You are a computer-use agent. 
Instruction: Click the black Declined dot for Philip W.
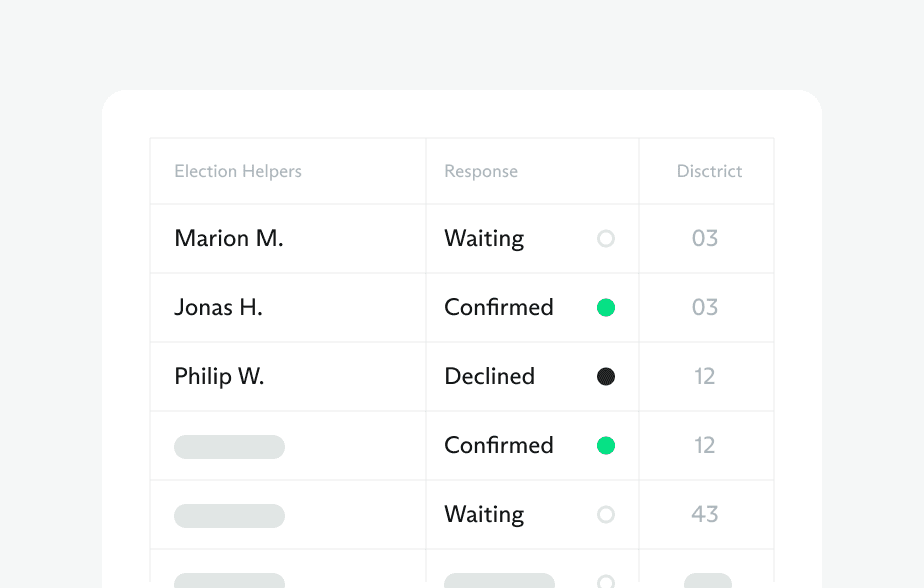(x=605, y=377)
